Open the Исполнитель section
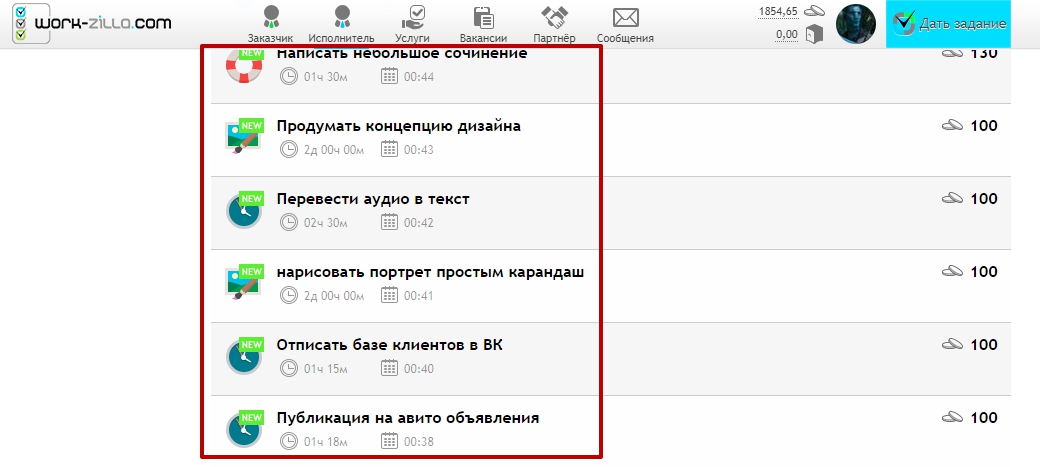Image resolution: width=1040 pixels, height=467 pixels. coord(341,24)
